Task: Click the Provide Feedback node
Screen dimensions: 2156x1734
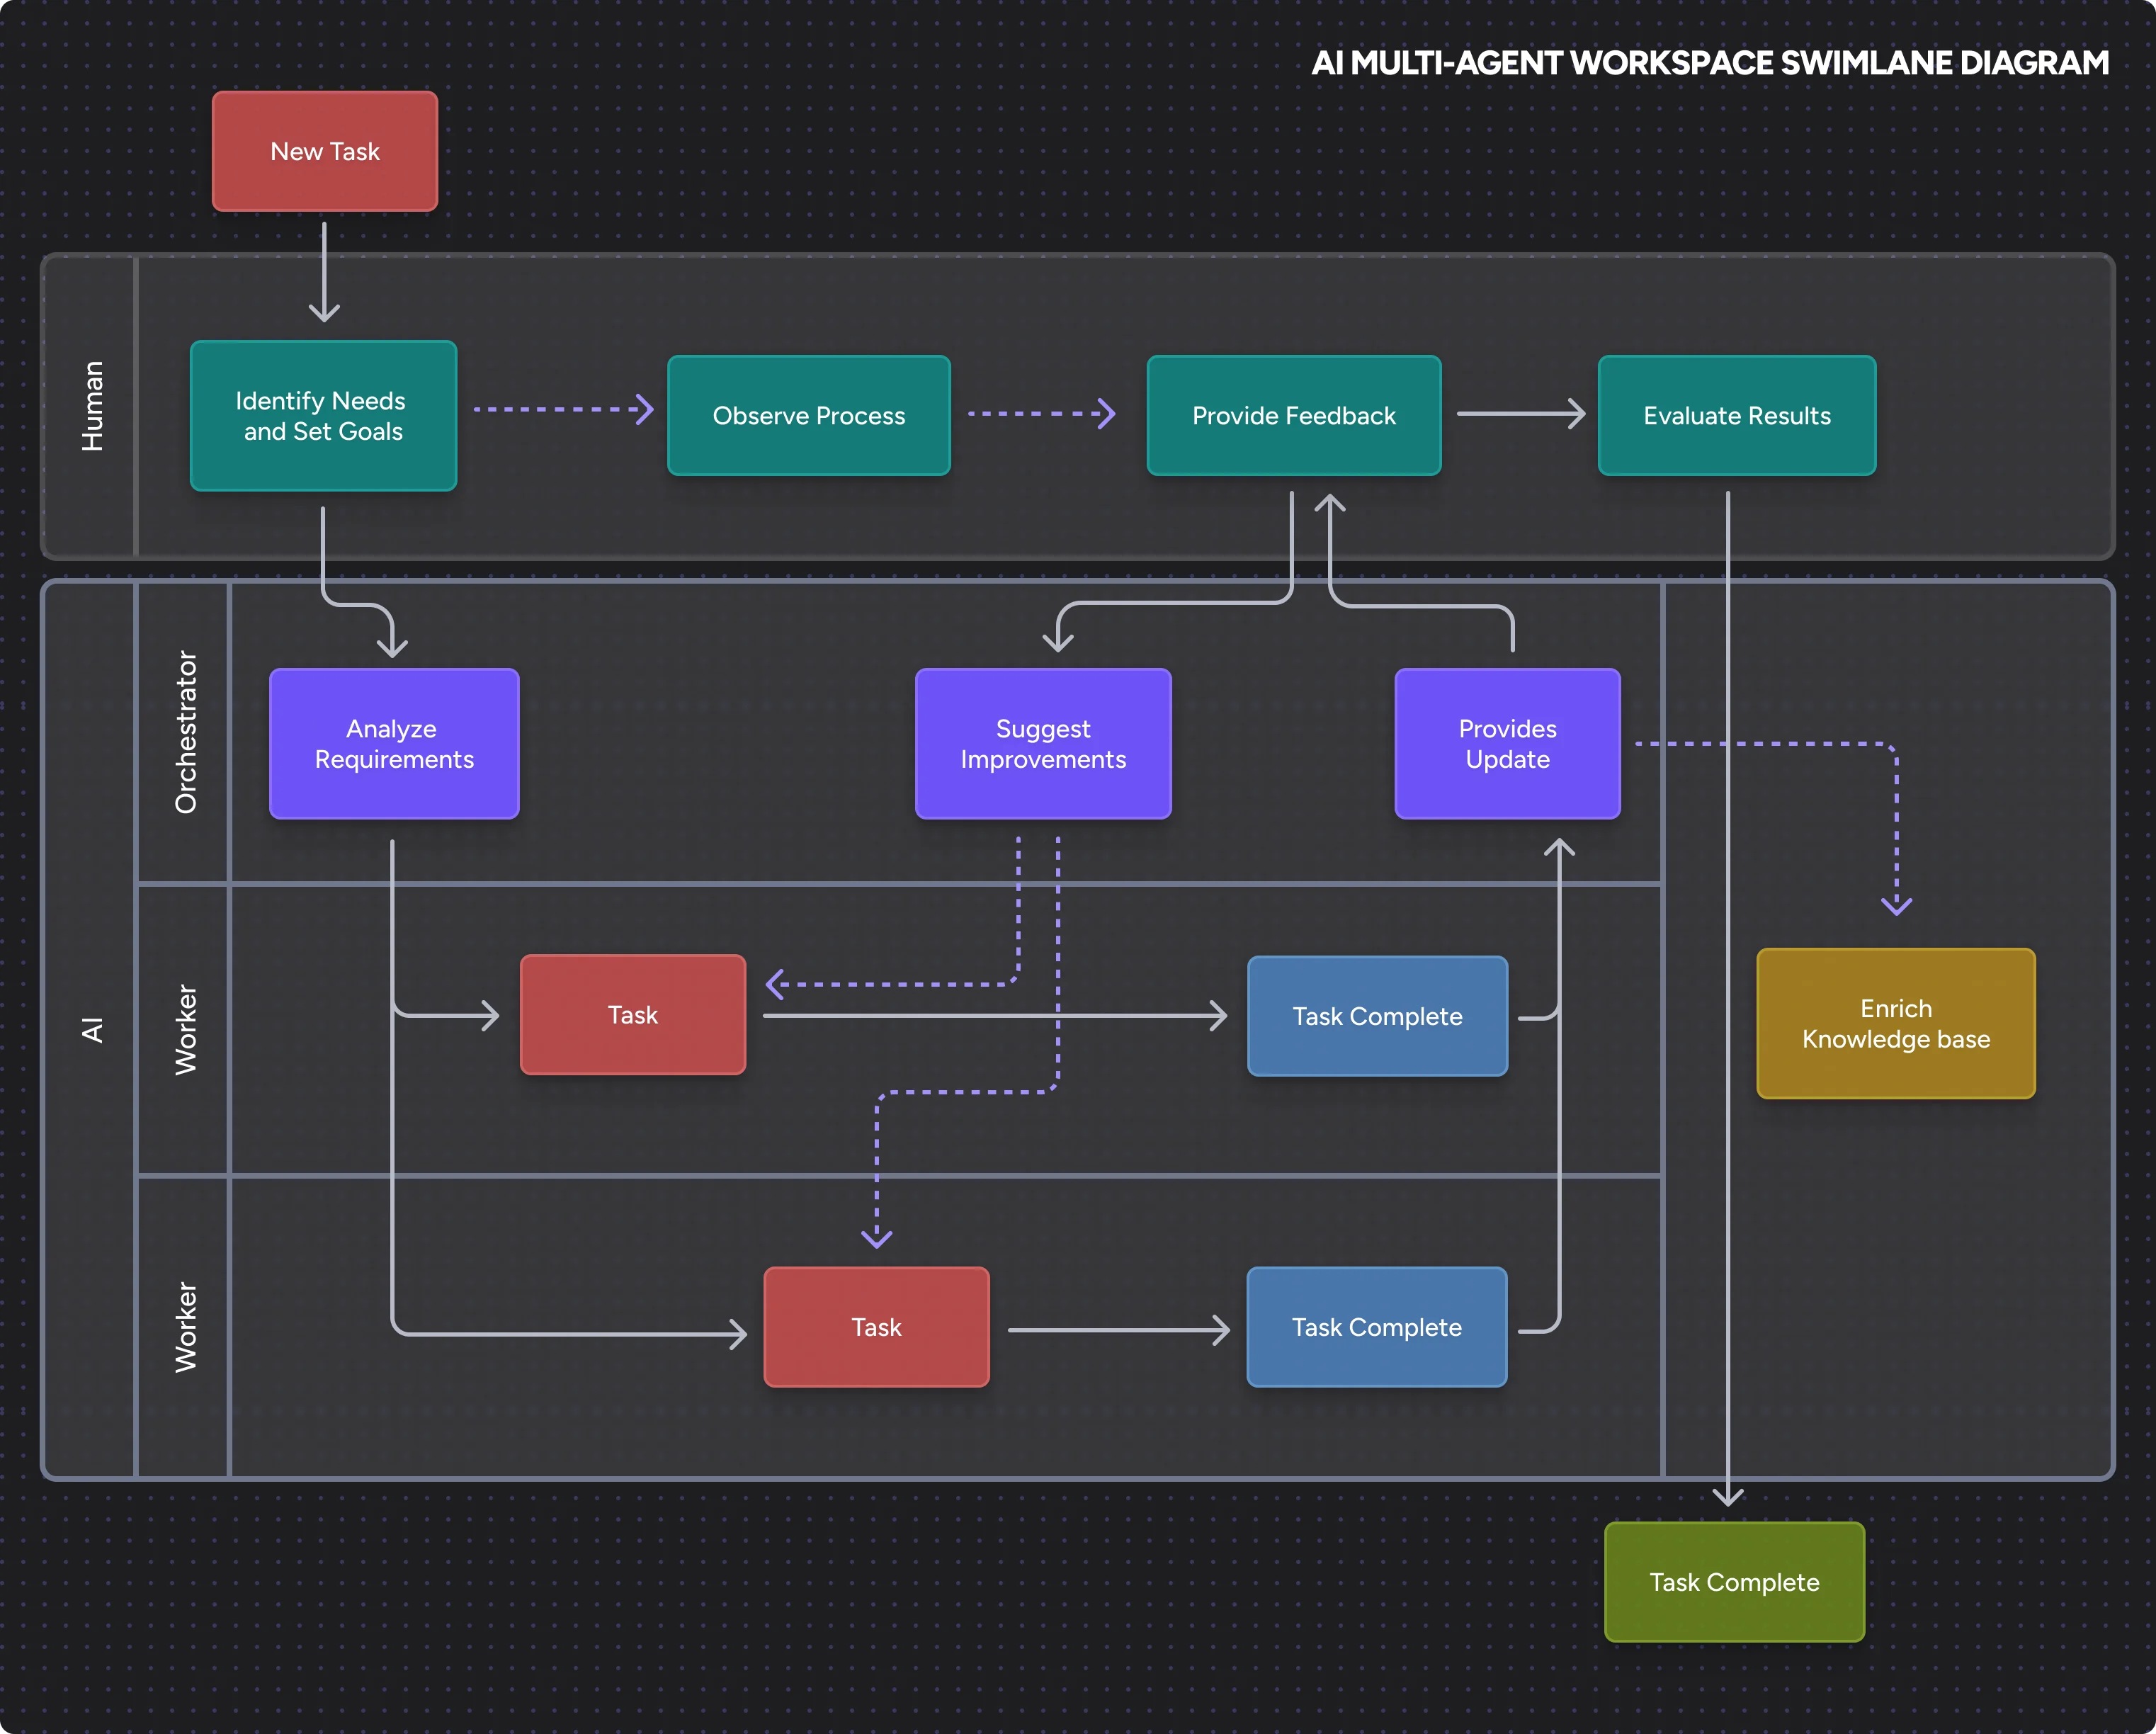Action: 1294,415
